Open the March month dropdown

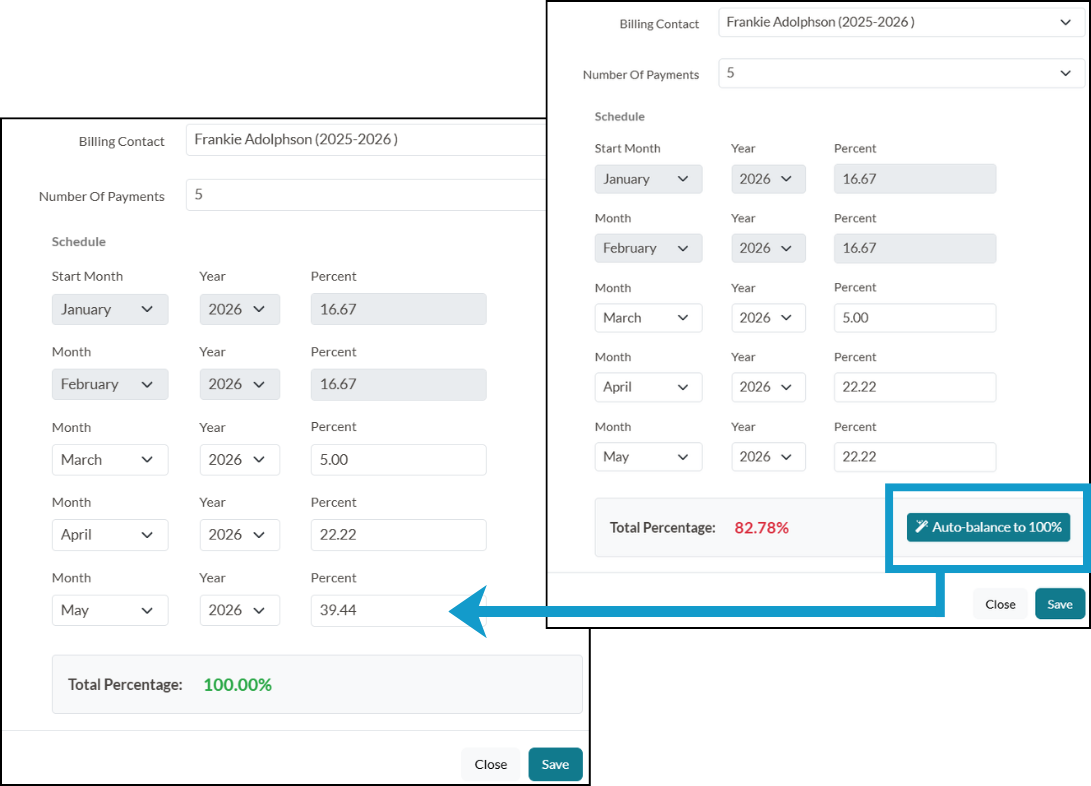110,459
